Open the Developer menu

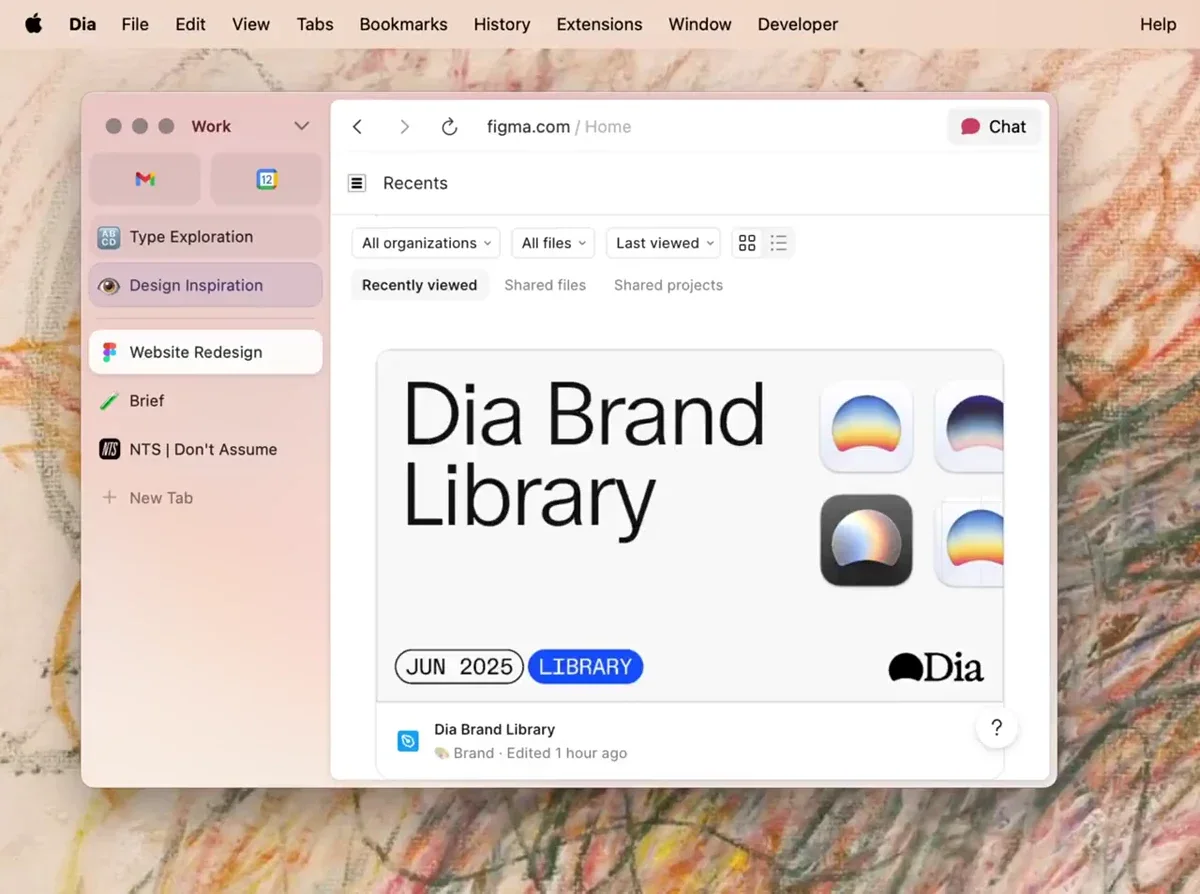point(798,24)
